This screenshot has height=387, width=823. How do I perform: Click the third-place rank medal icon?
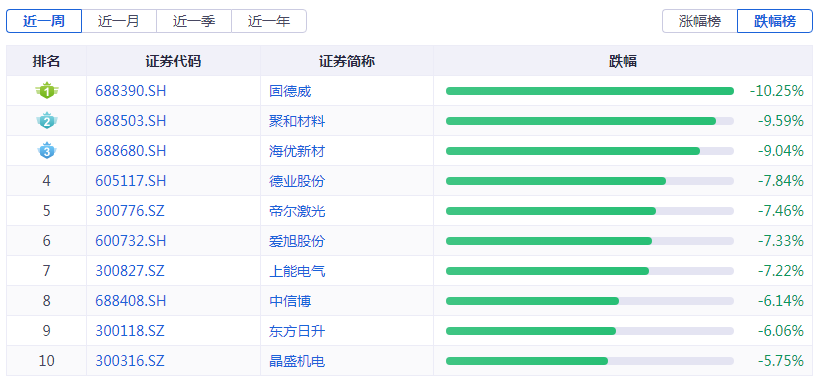coord(47,151)
